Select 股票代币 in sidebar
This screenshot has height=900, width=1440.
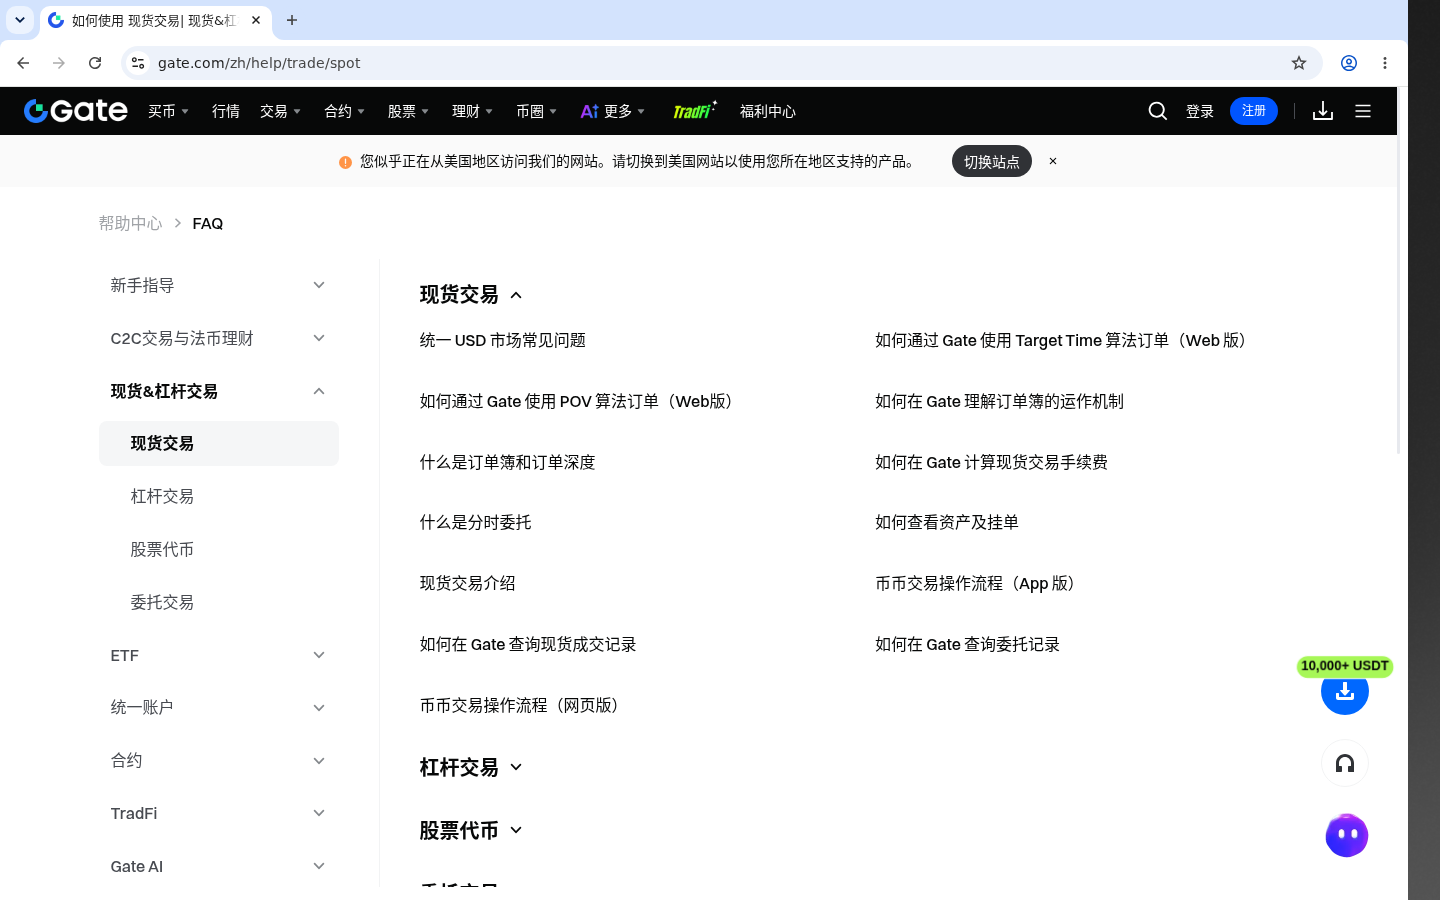coord(162,549)
